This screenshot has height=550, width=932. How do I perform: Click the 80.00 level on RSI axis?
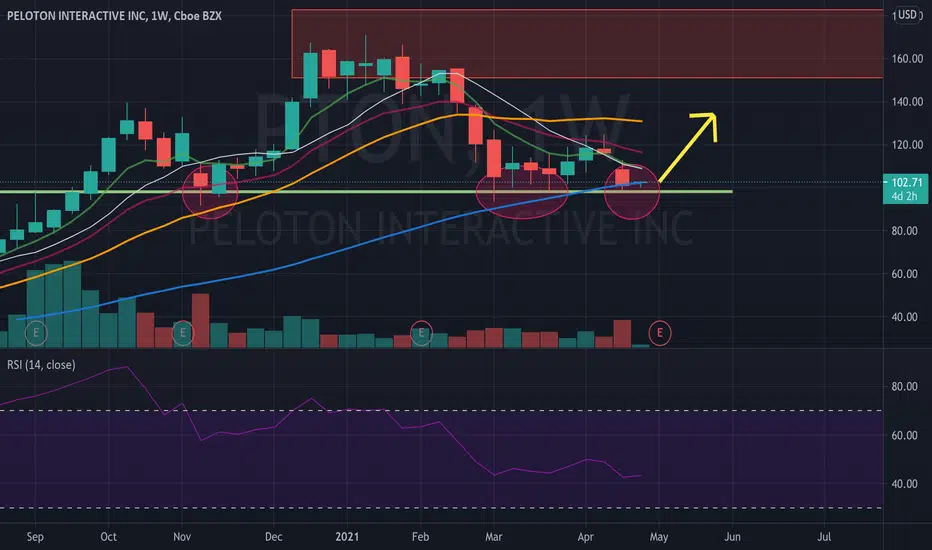coord(904,386)
